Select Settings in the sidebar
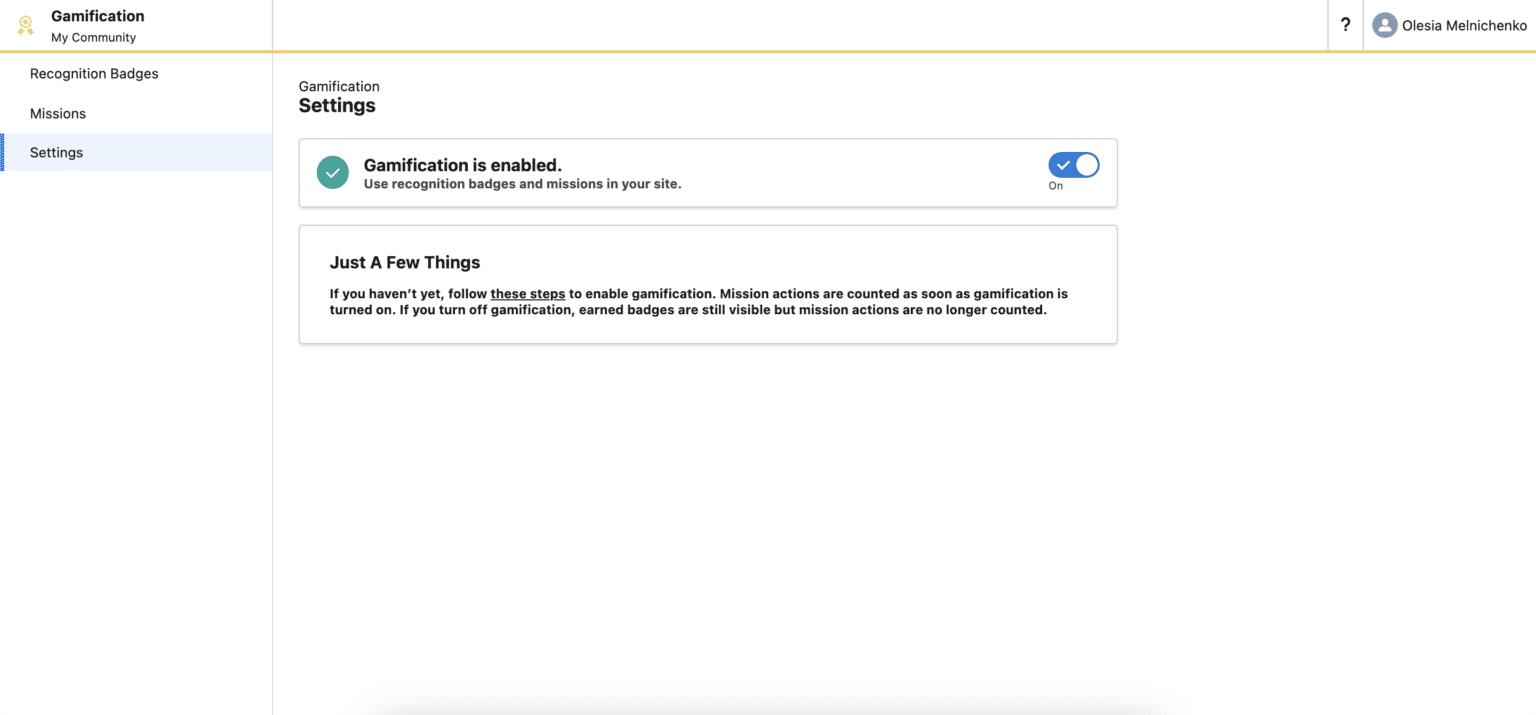Viewport: 1536px width, 715px height. (x=56, y=152)
